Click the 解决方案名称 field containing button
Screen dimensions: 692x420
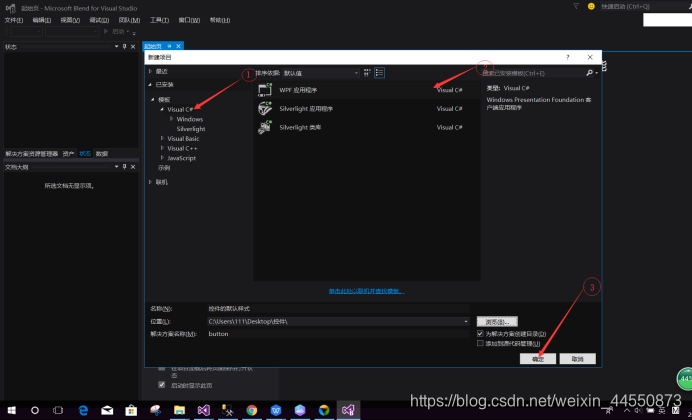tap(338, 334)
